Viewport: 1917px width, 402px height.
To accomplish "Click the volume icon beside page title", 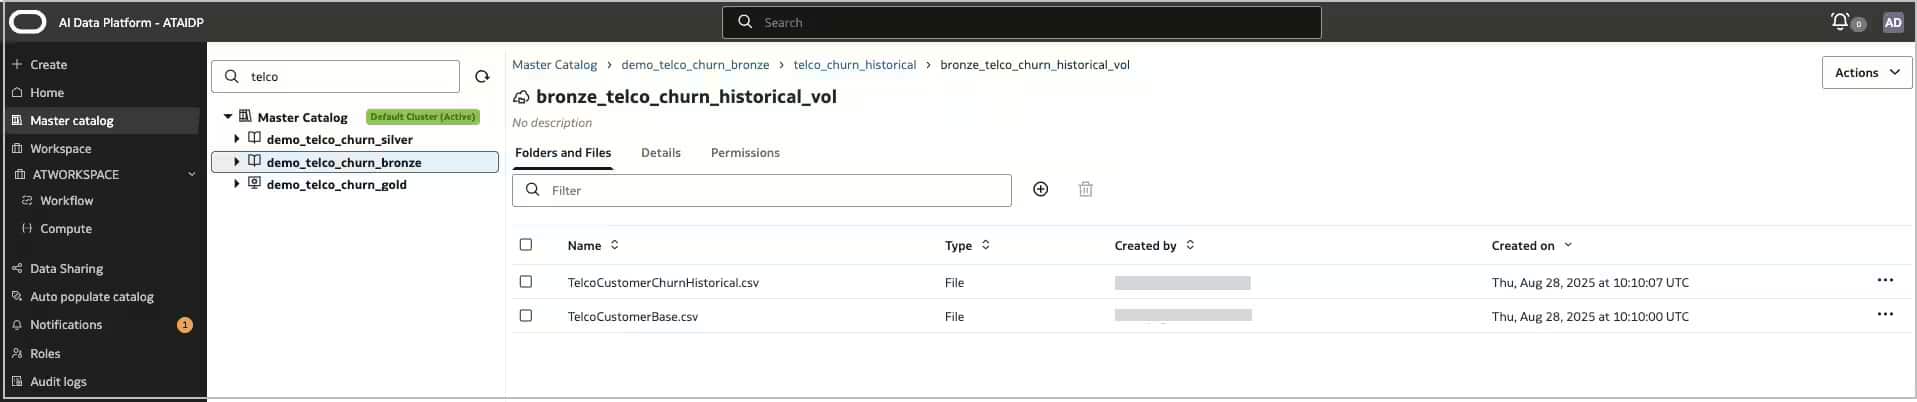I will pos(521,97).
